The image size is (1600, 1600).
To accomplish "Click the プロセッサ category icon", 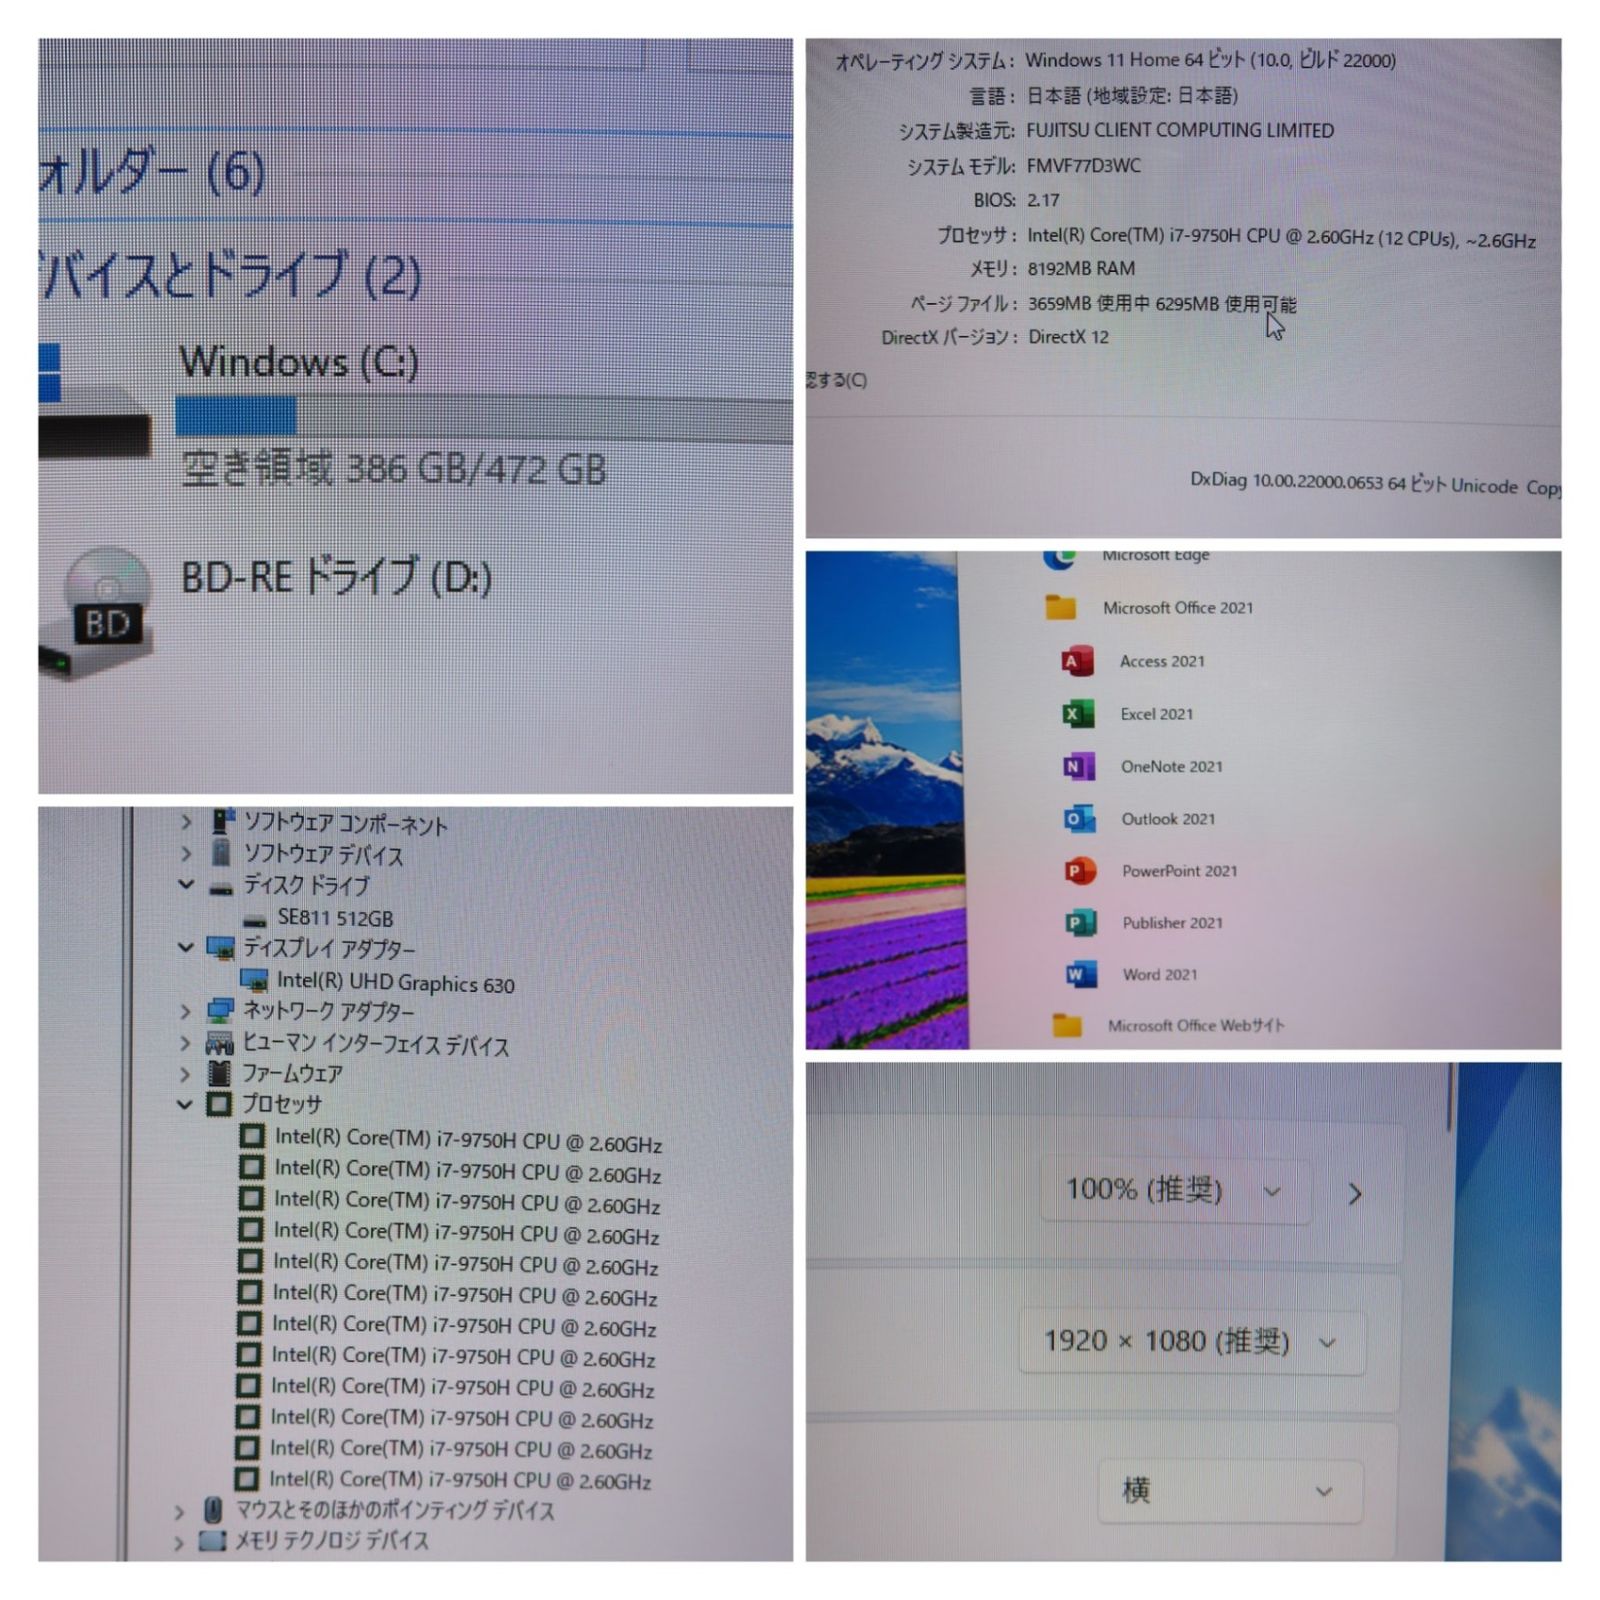I will pos(219,1104).
